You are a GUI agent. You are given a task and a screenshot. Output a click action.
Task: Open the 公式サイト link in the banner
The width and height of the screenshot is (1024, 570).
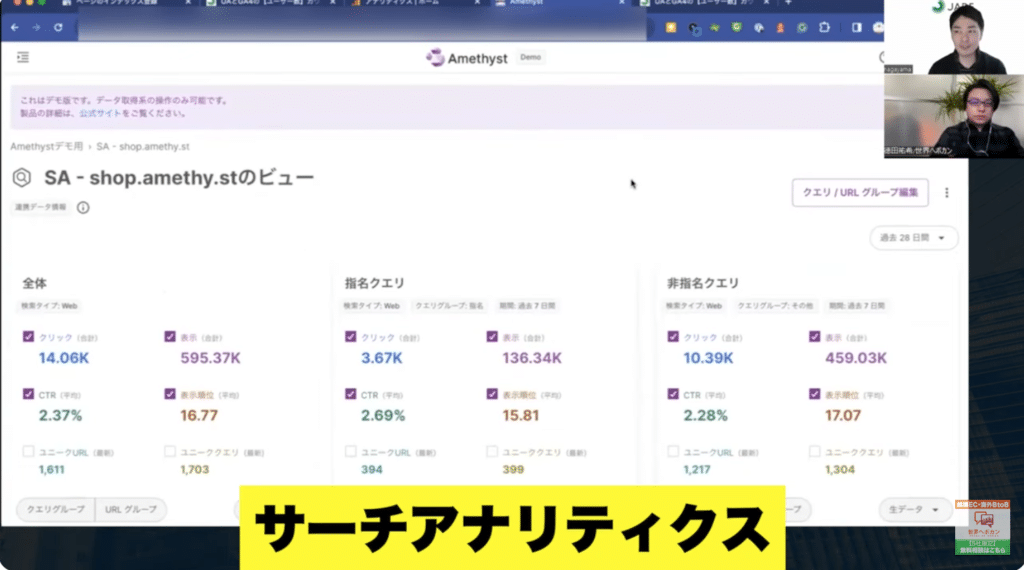coord(100,113)
